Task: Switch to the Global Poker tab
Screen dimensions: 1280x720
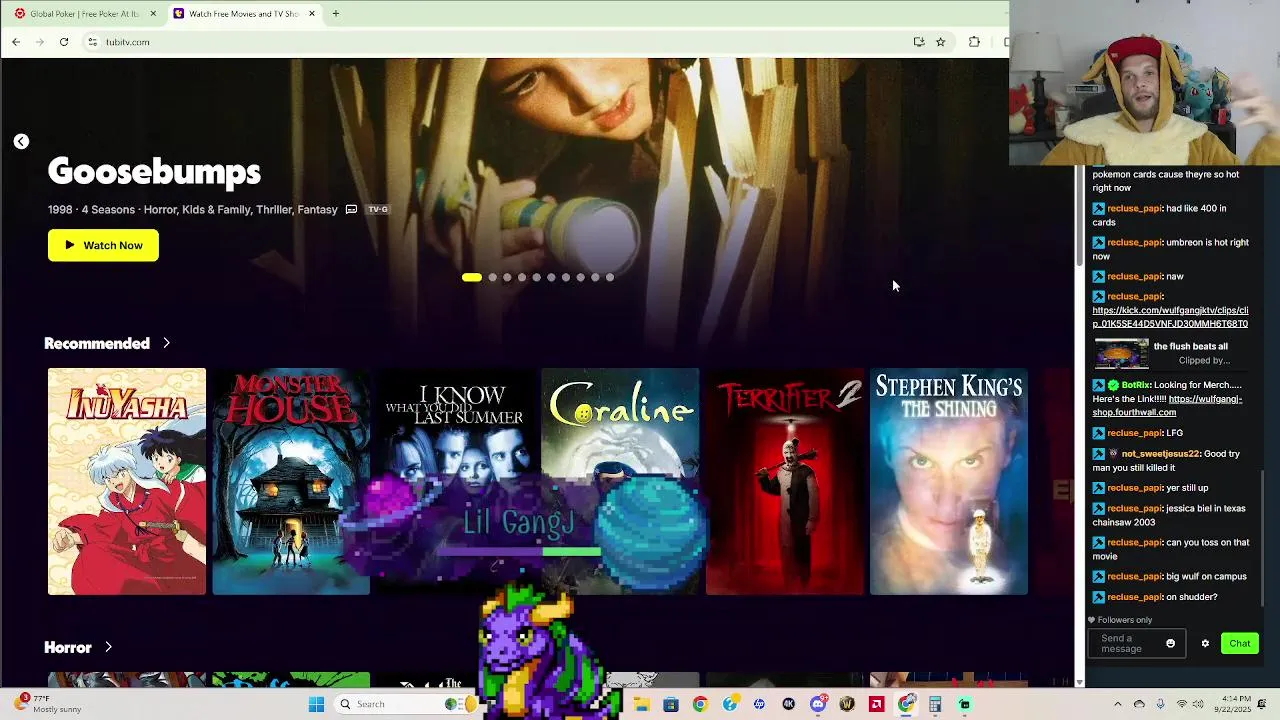Action: 84,14
